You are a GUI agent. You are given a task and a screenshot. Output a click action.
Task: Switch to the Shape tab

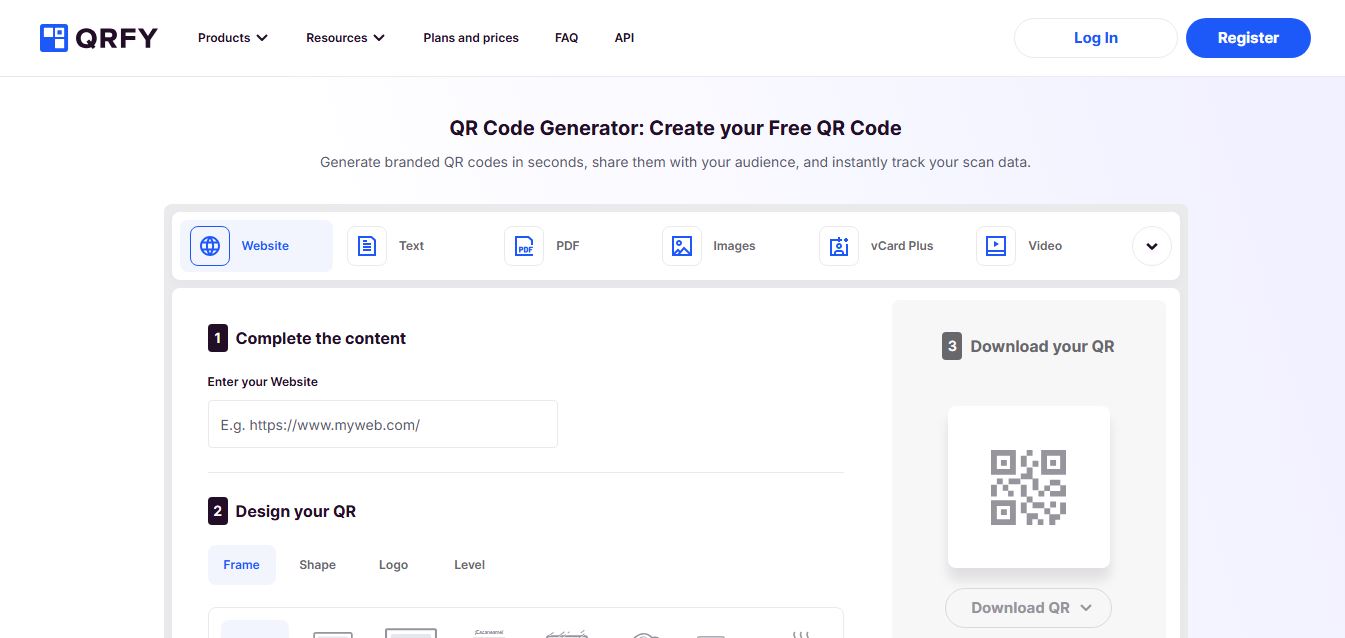pyautogui.click(x=317, y=565)
